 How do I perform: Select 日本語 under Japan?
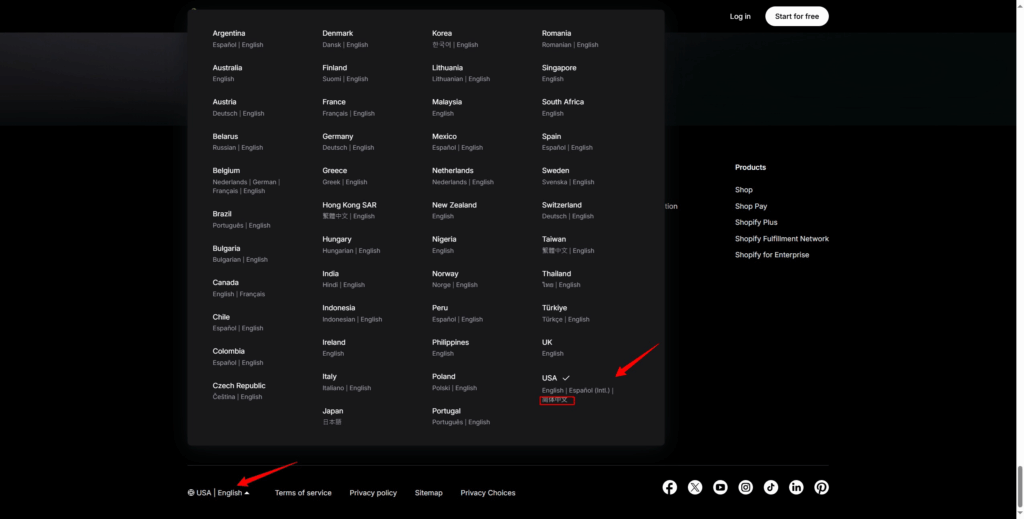332,422
